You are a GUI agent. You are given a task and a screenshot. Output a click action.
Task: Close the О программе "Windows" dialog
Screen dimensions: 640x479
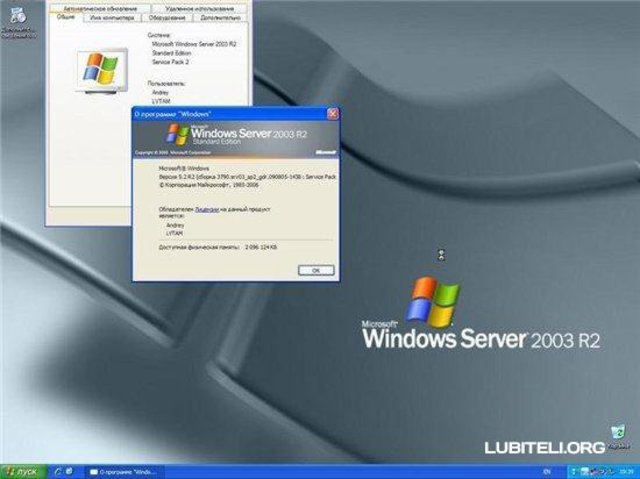point(333,114)
